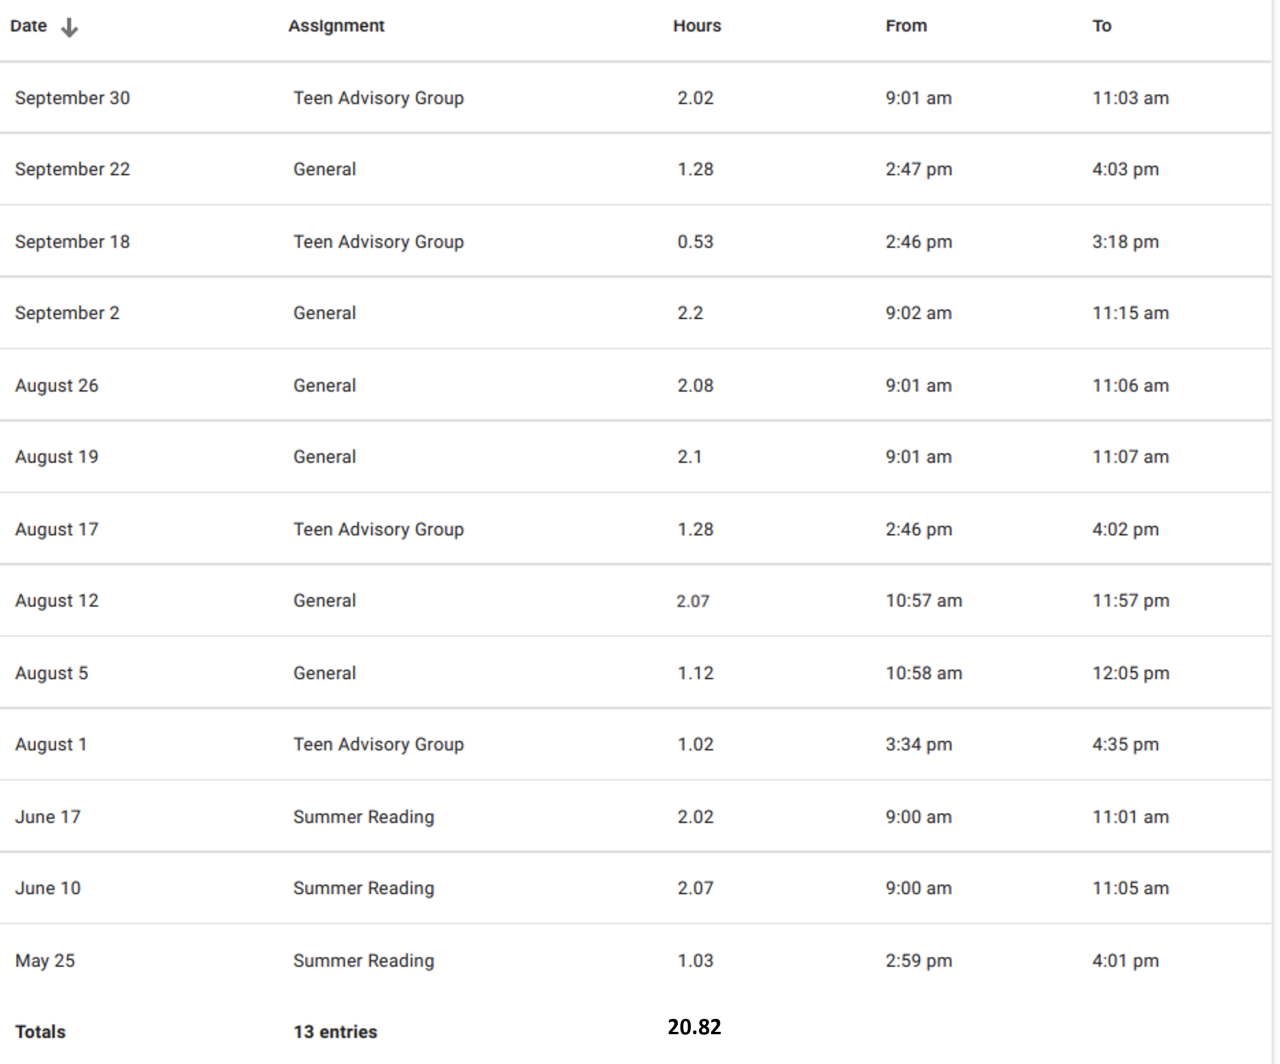Click the 11:57 pm end time

tap(1131, 601)
